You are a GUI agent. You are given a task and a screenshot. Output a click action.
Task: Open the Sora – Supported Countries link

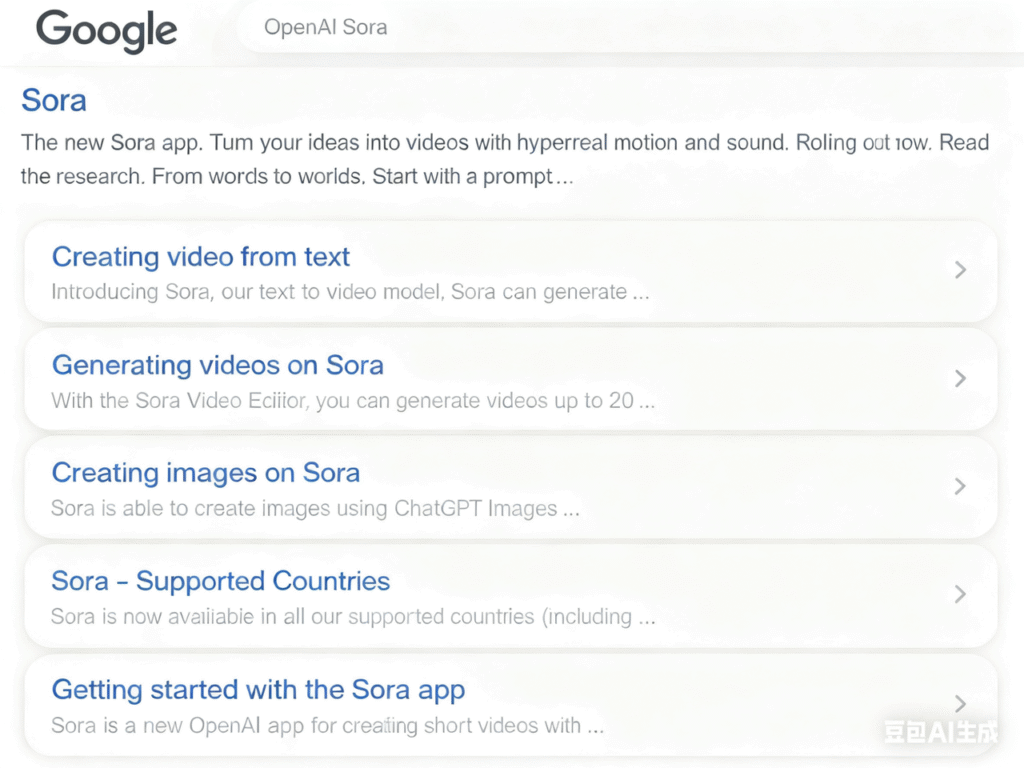point(220,581)
